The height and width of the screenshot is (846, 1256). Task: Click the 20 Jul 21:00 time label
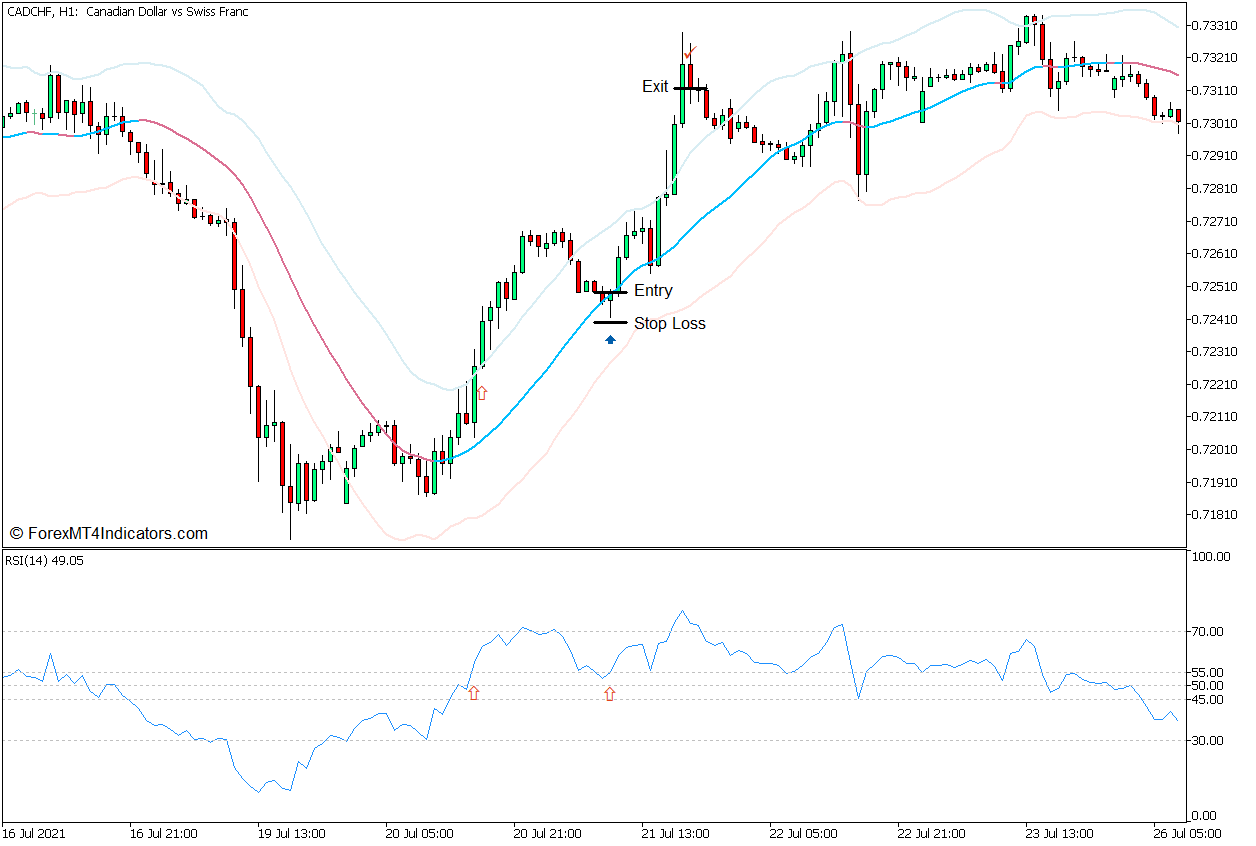pyautogui.click(x=547, y=833)
